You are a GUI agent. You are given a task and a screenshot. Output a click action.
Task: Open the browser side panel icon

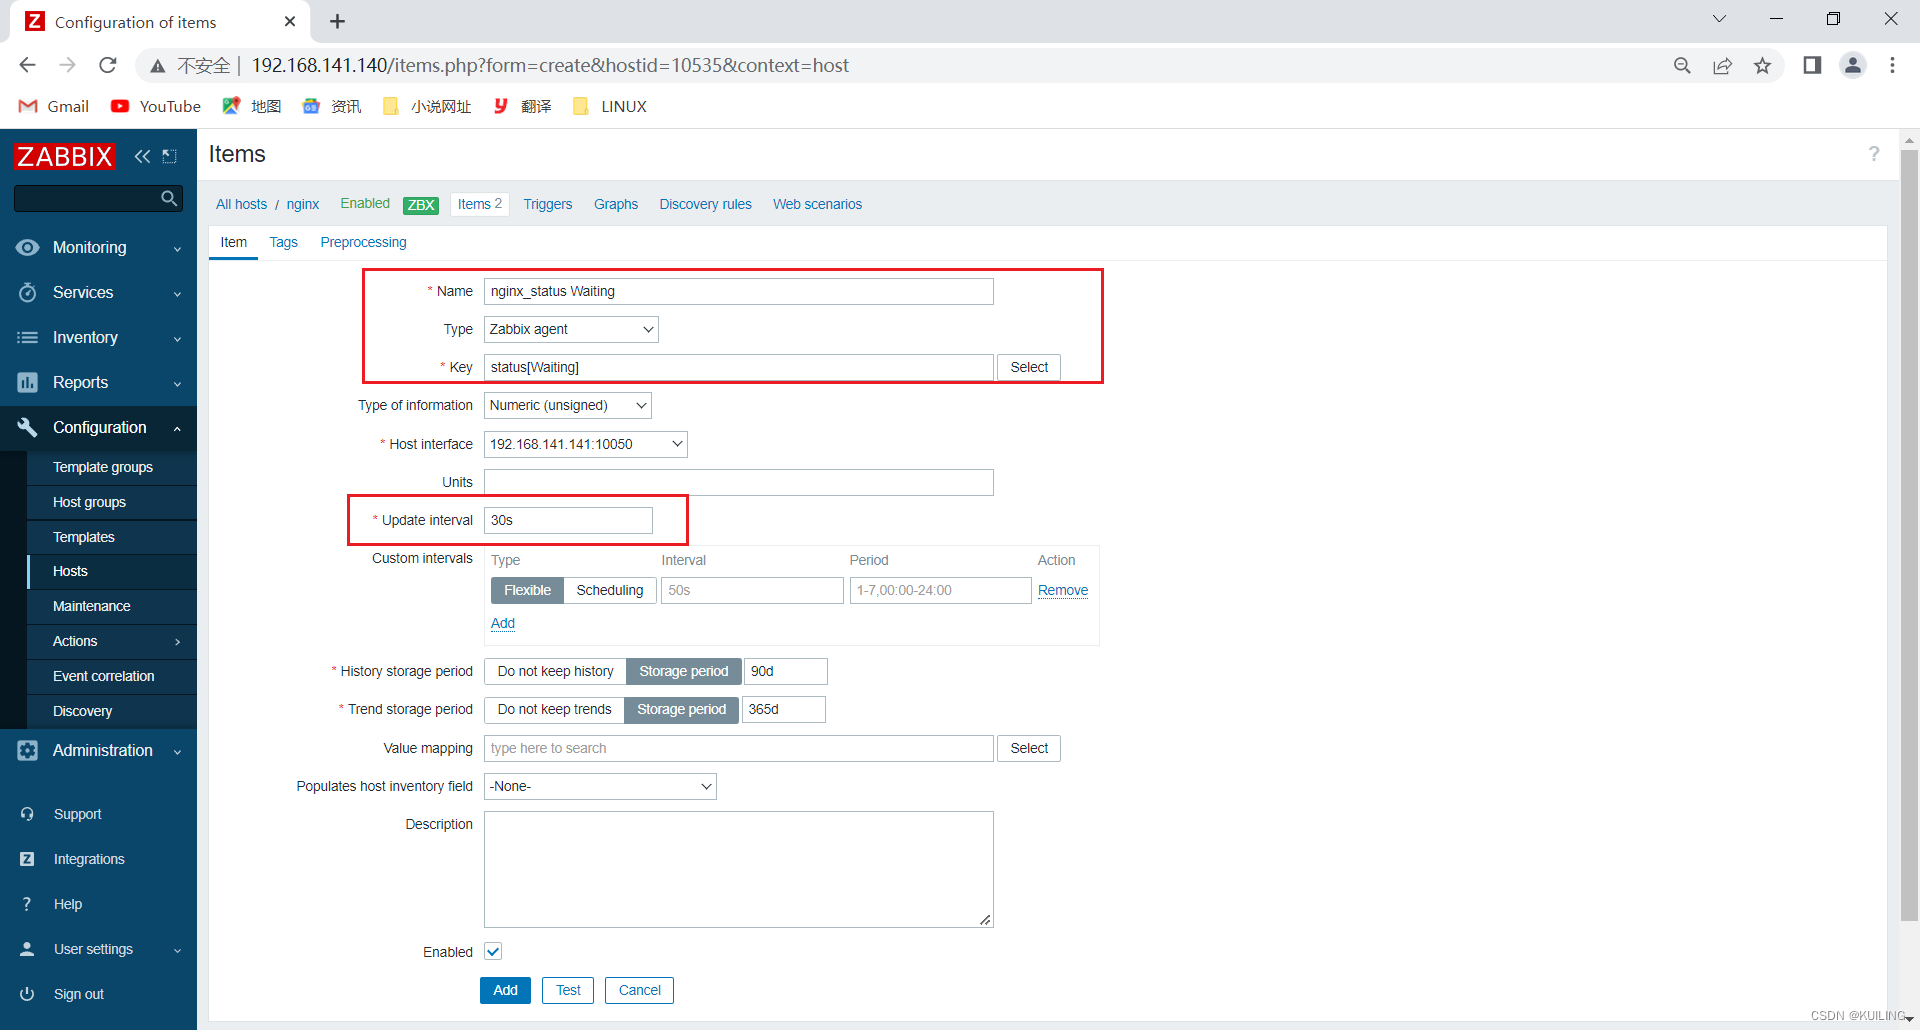[1812, 65]
